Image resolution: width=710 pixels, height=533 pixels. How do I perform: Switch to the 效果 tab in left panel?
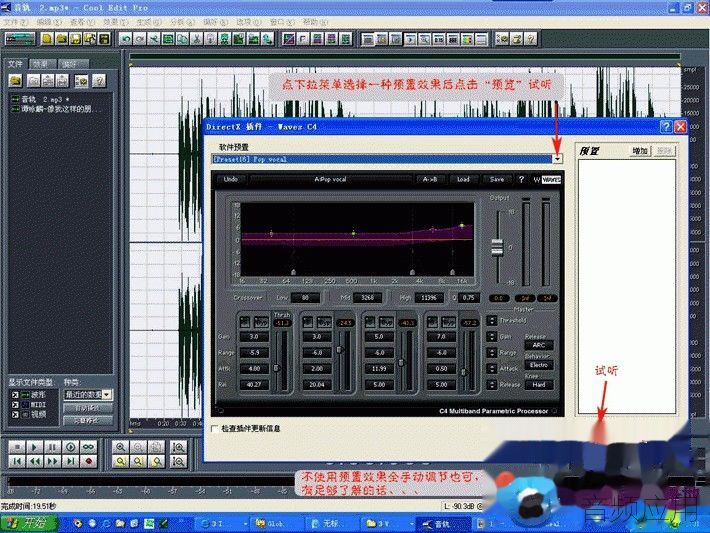[x=42, y=64]
